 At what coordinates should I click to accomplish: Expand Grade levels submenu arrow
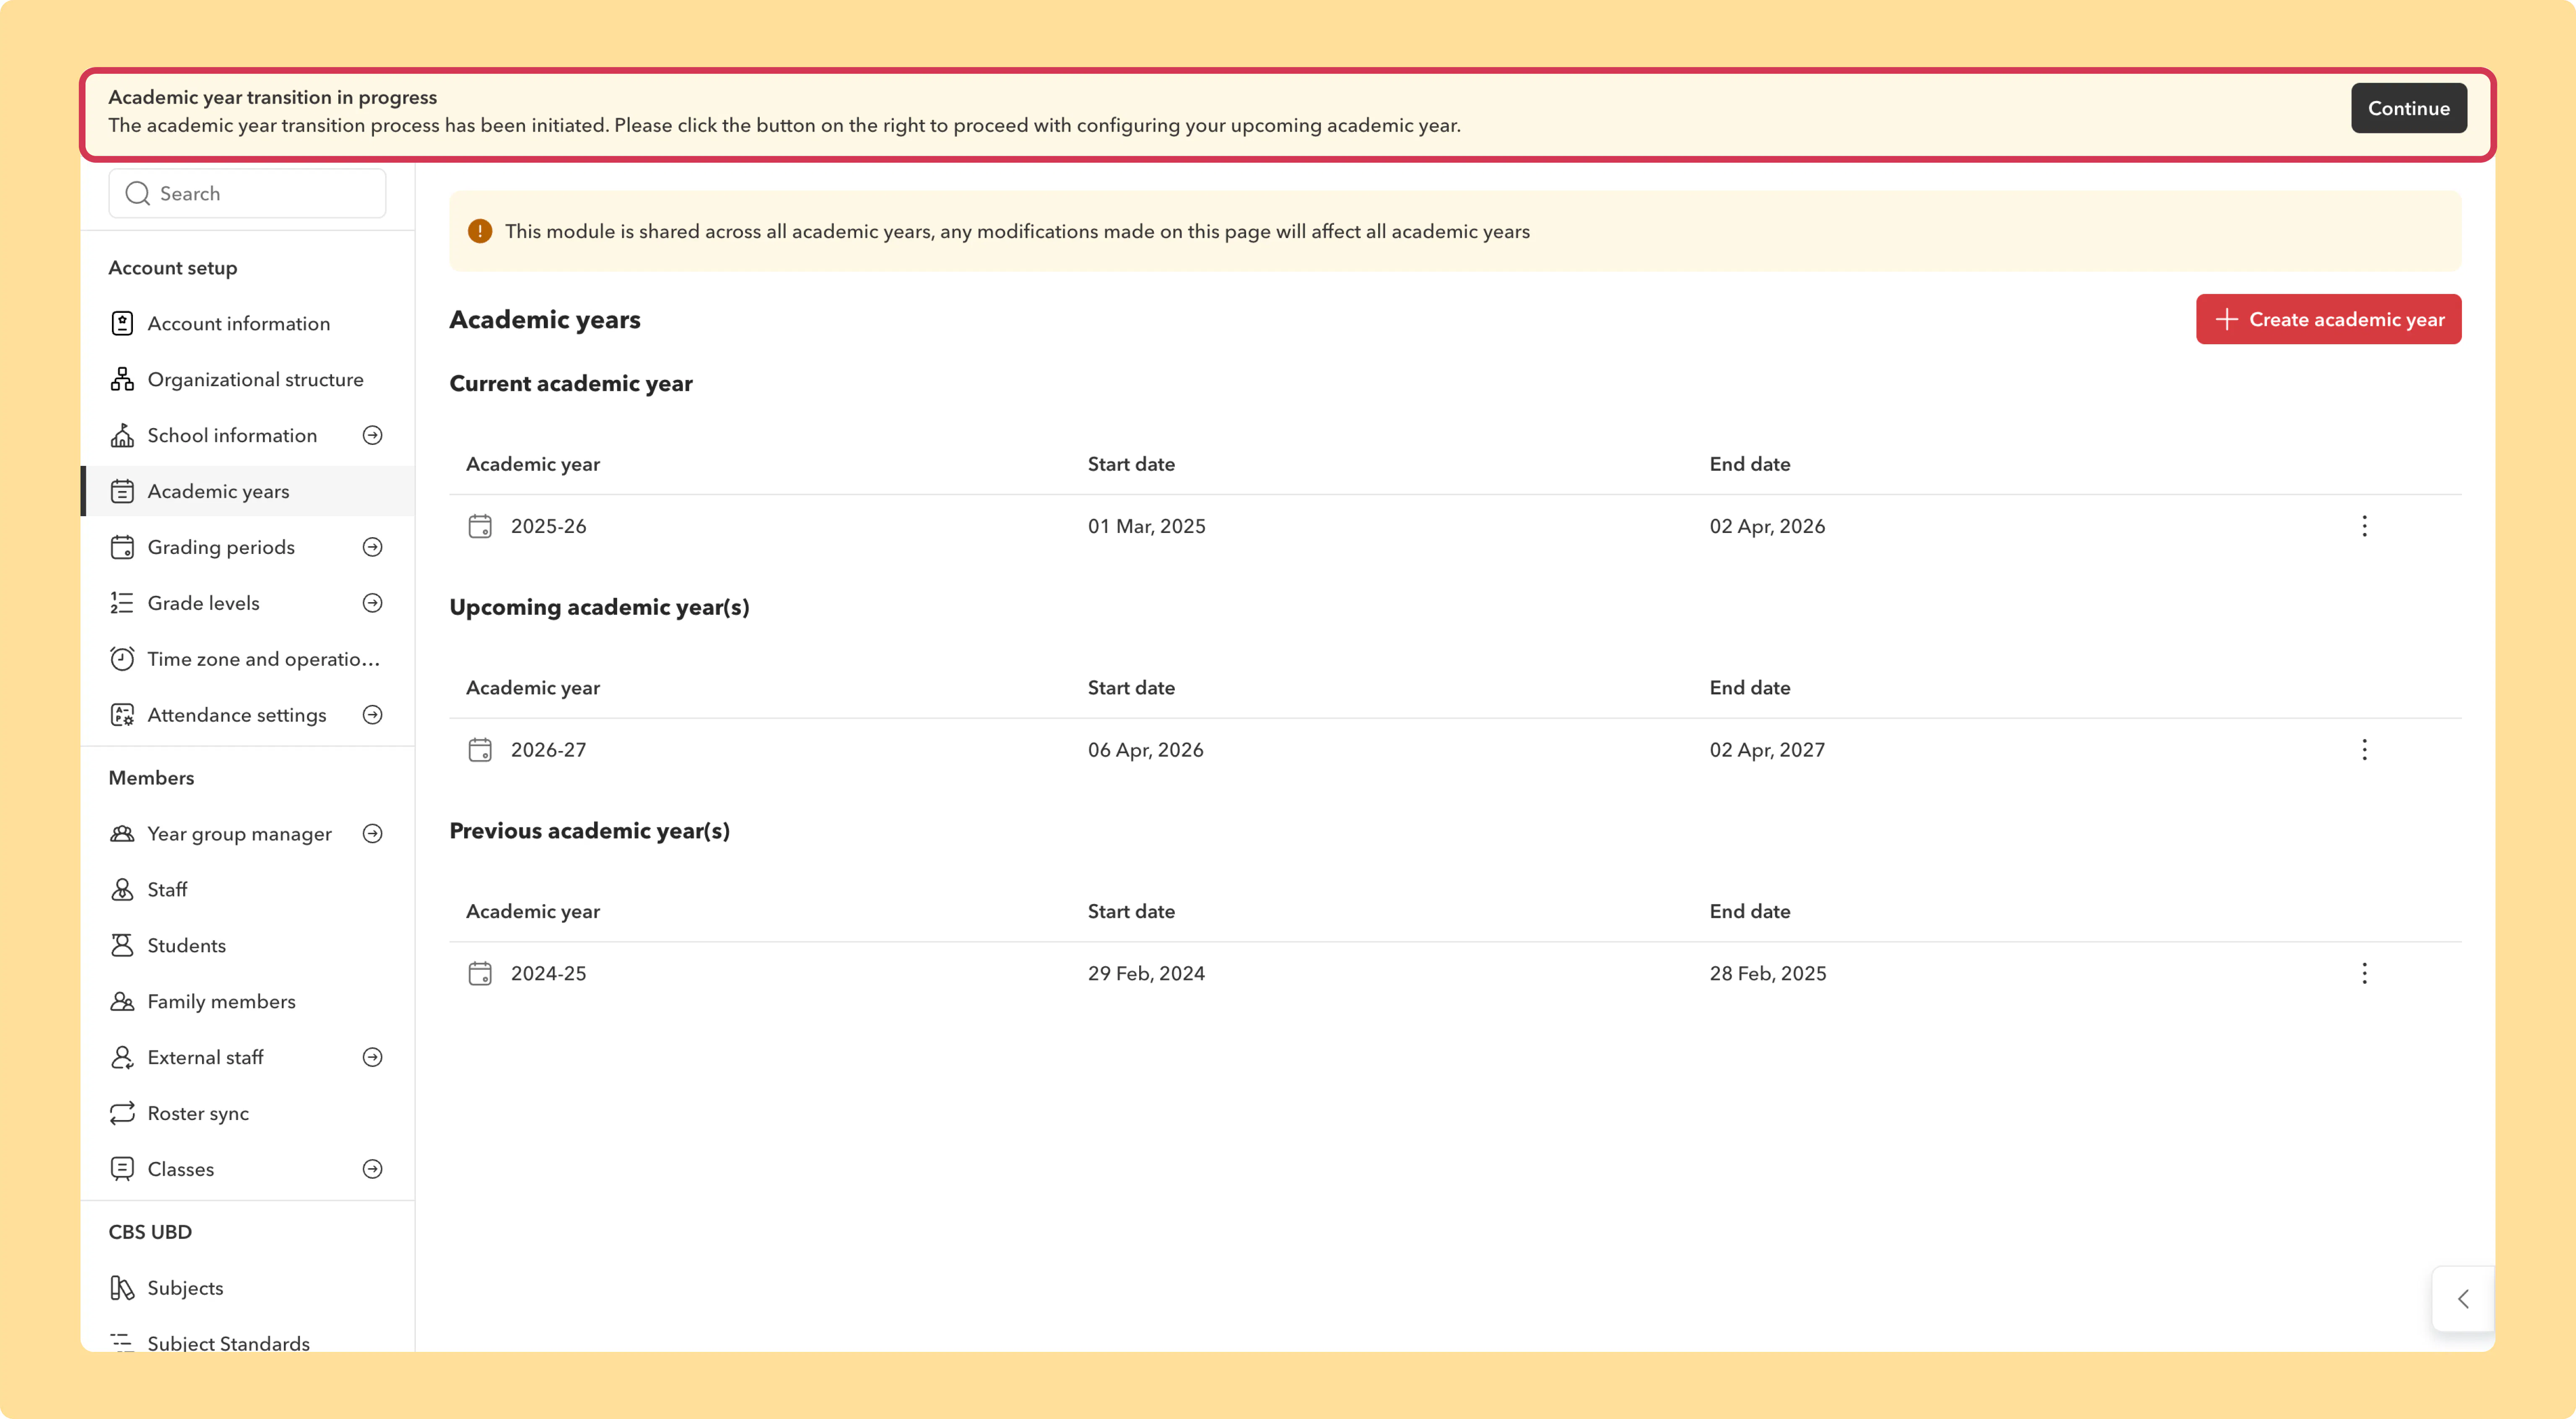372,603
